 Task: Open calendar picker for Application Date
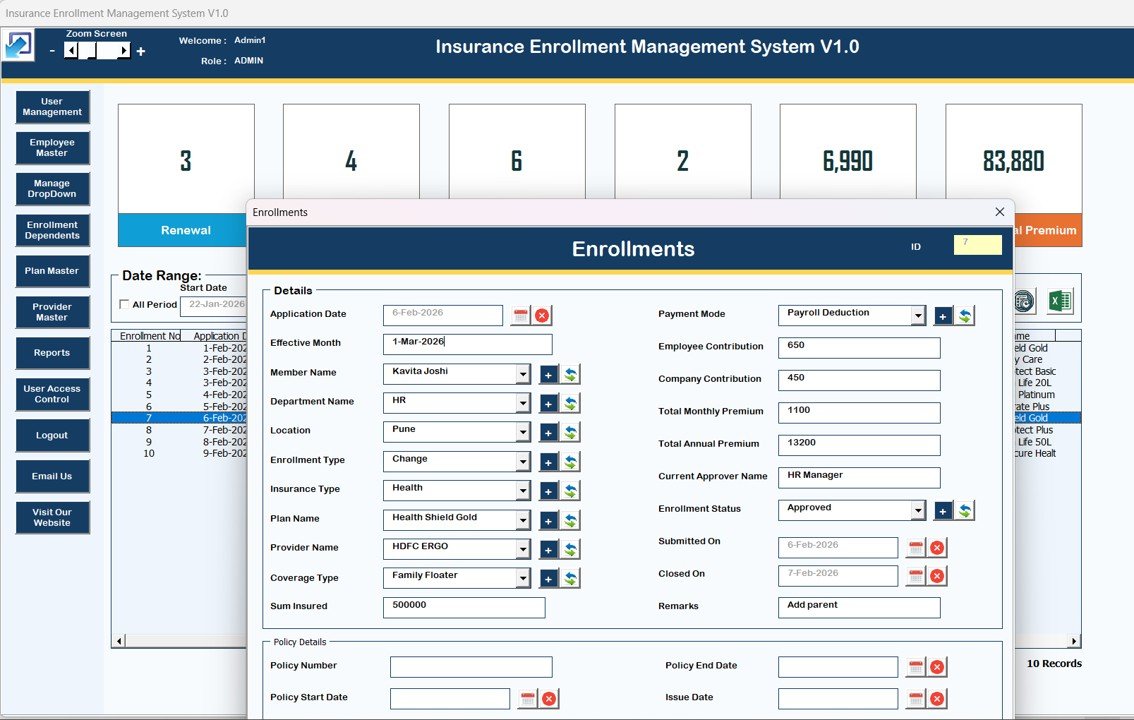click(x=520, y=316)
